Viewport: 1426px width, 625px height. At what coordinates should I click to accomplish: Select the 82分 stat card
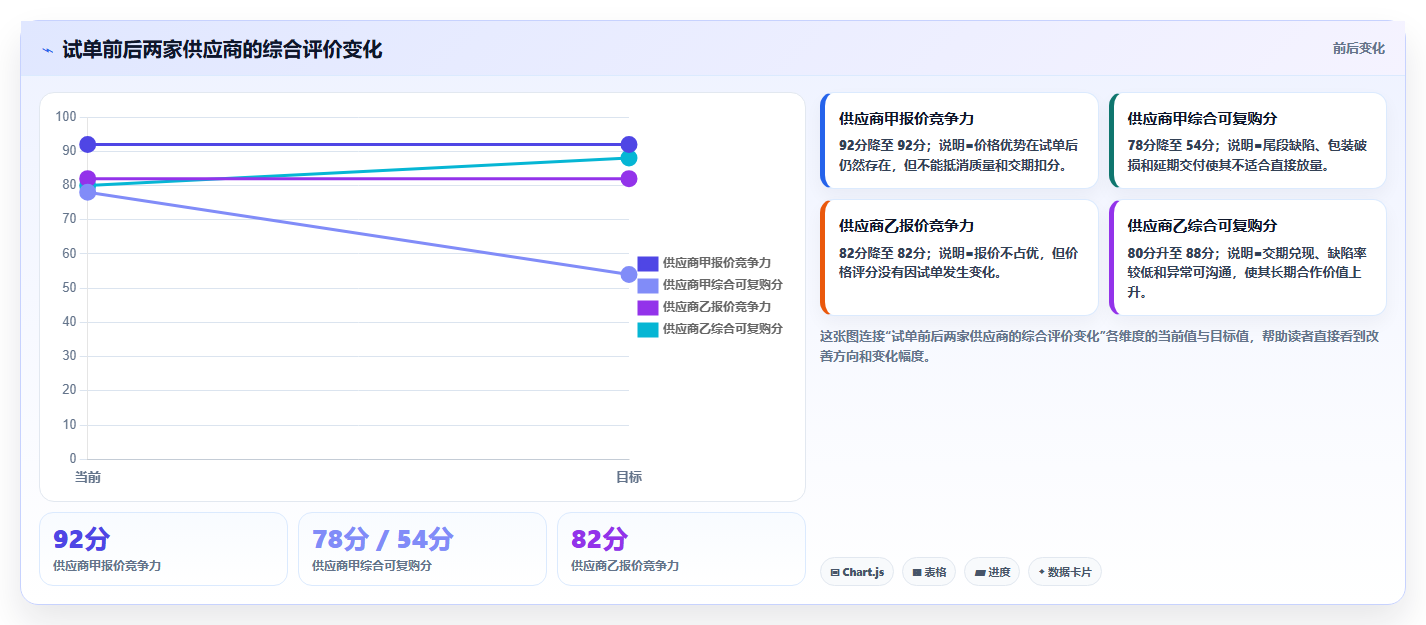(x=681, y=549)
